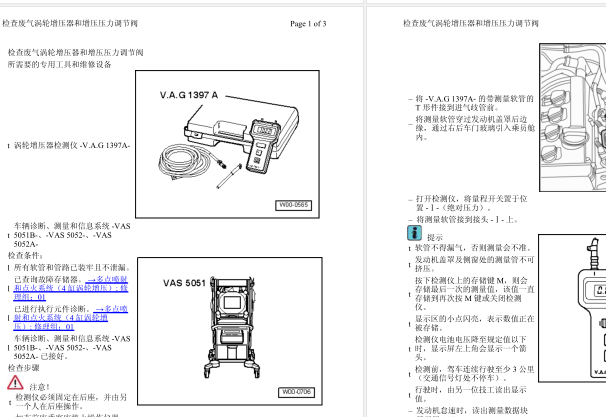
Task: Click the VAS 5051 diagnostic cart illustration
Action: coord(230,331)
